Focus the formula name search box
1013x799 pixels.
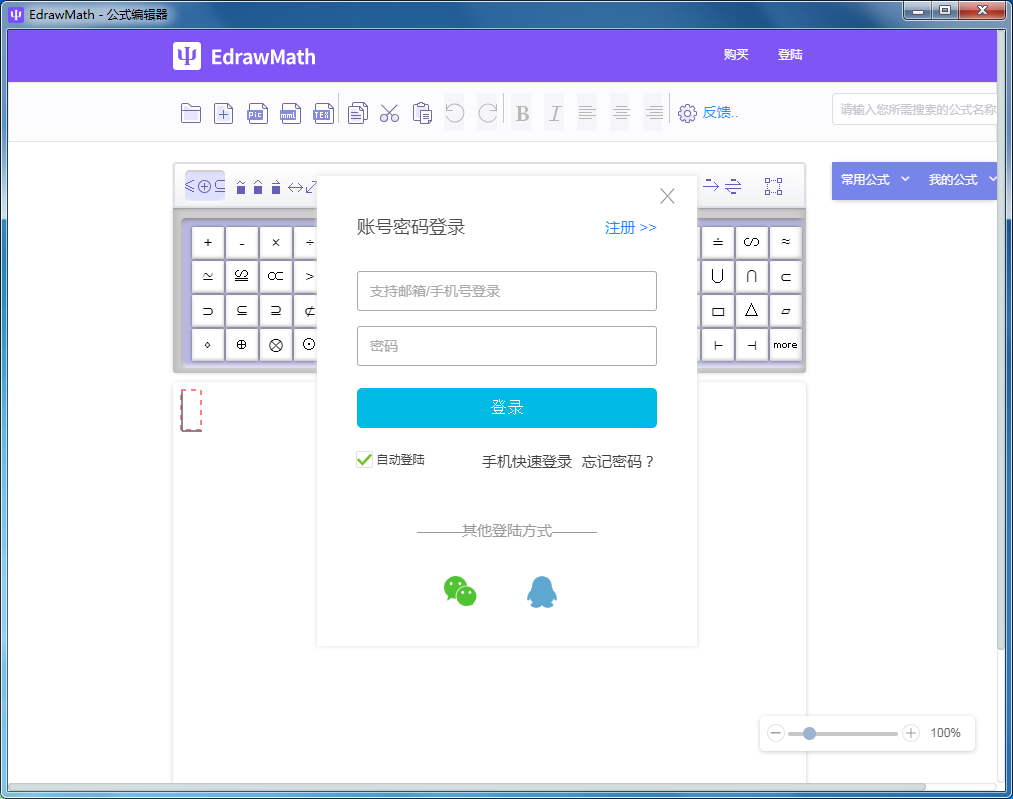click(915, 109)
